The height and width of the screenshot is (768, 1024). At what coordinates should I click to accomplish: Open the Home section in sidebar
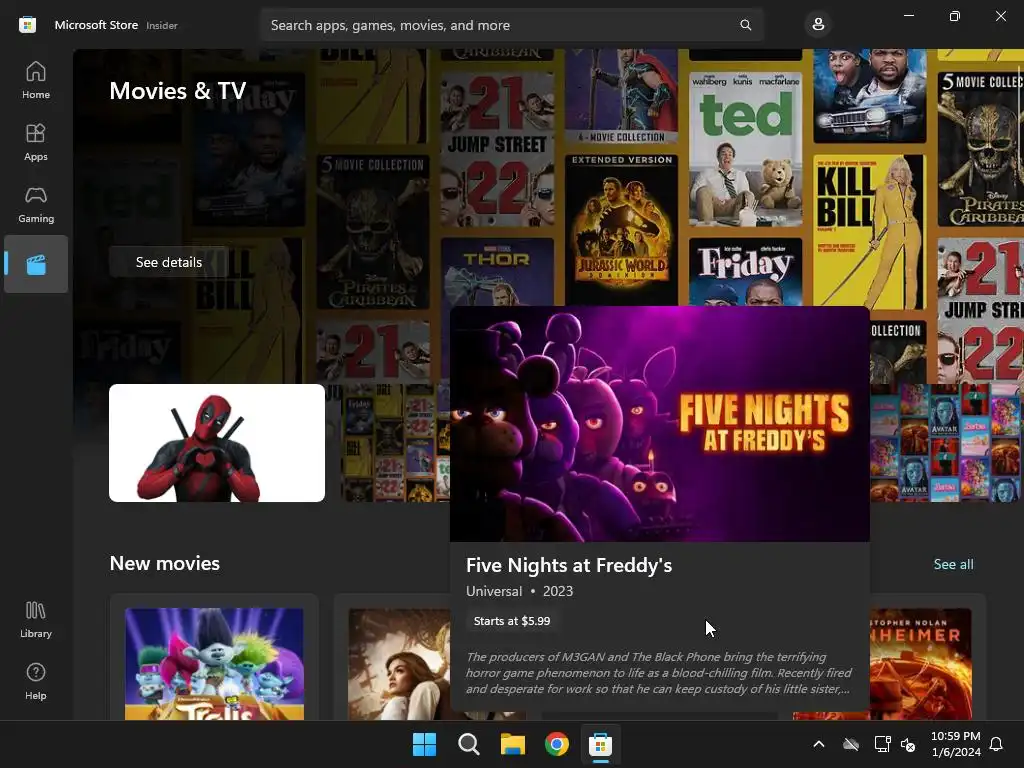click(36, 80)
